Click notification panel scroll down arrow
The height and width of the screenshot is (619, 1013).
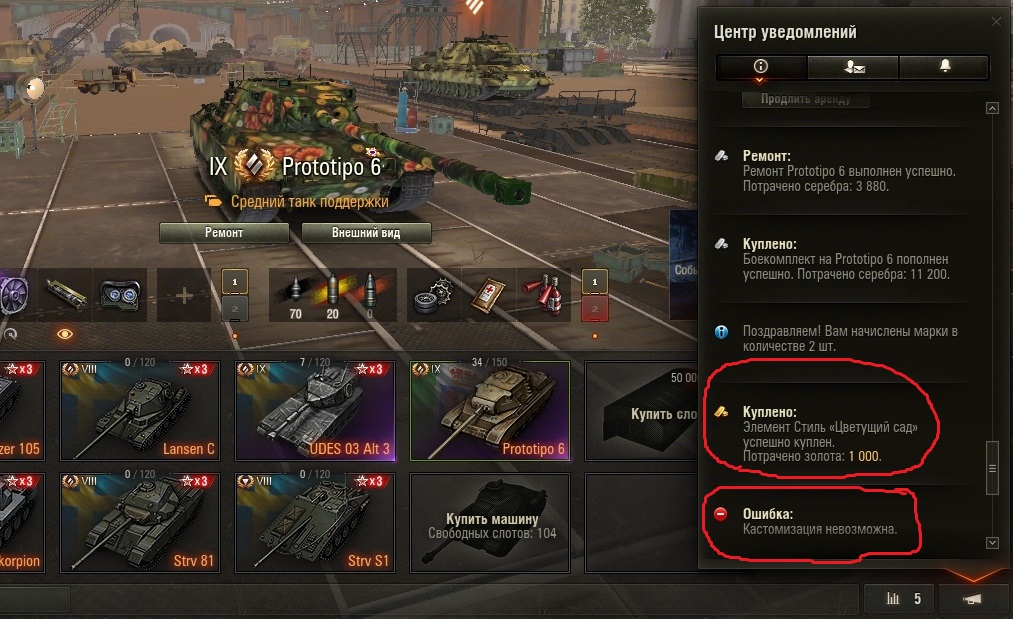[992, 543]
